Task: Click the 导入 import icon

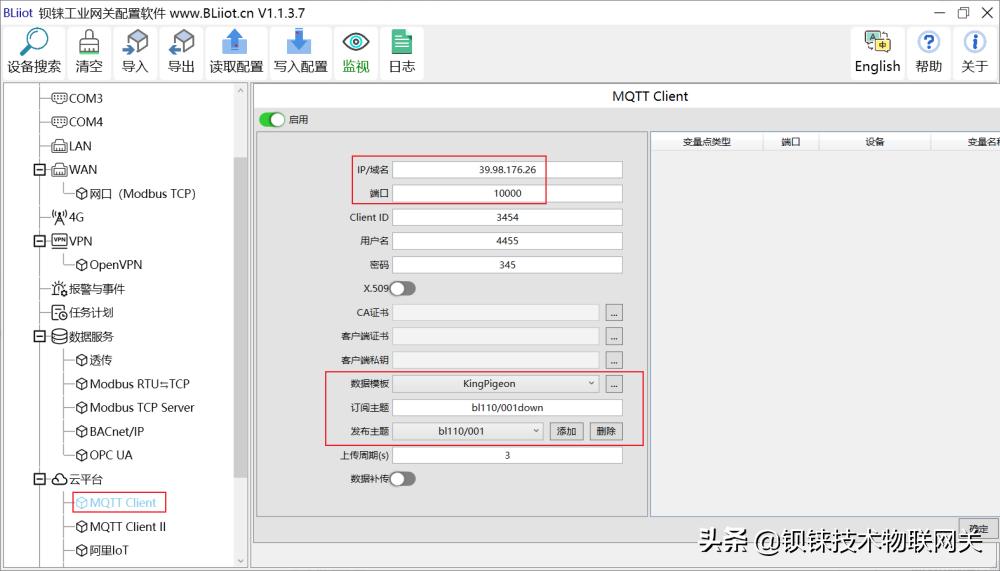Action: [x=135, y=52]
